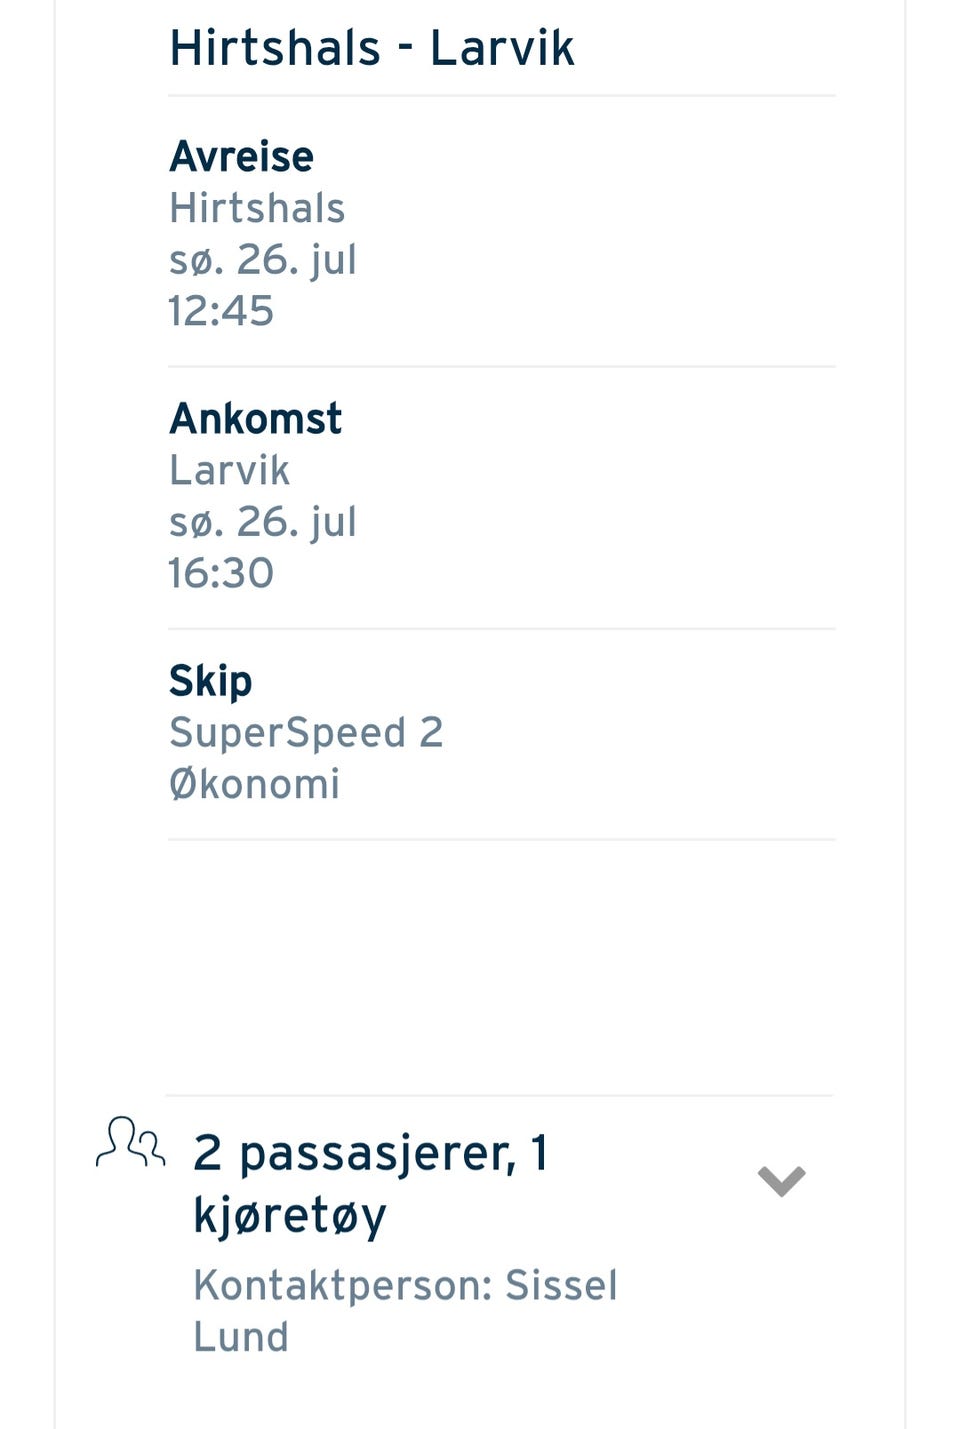Click the Avreise heading
Image resolution: width=960 pixels, height=1429 pixels.
(241, 156)
